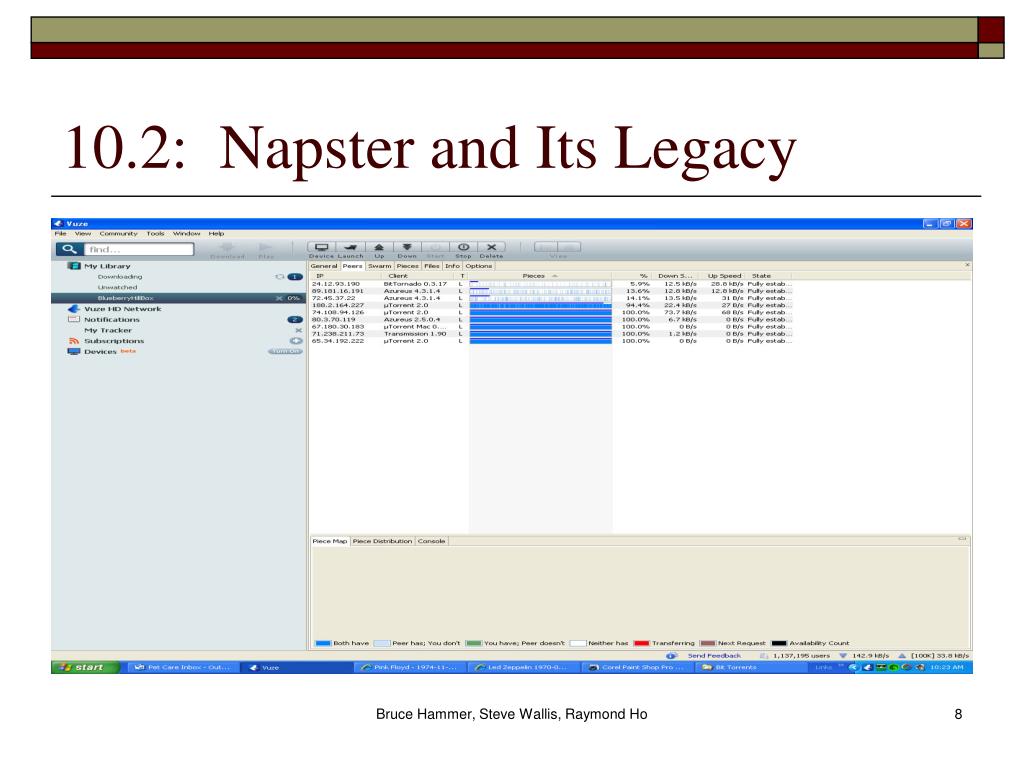Open Device toolbar button
The image size is (1024, 768).
(321, 248)
